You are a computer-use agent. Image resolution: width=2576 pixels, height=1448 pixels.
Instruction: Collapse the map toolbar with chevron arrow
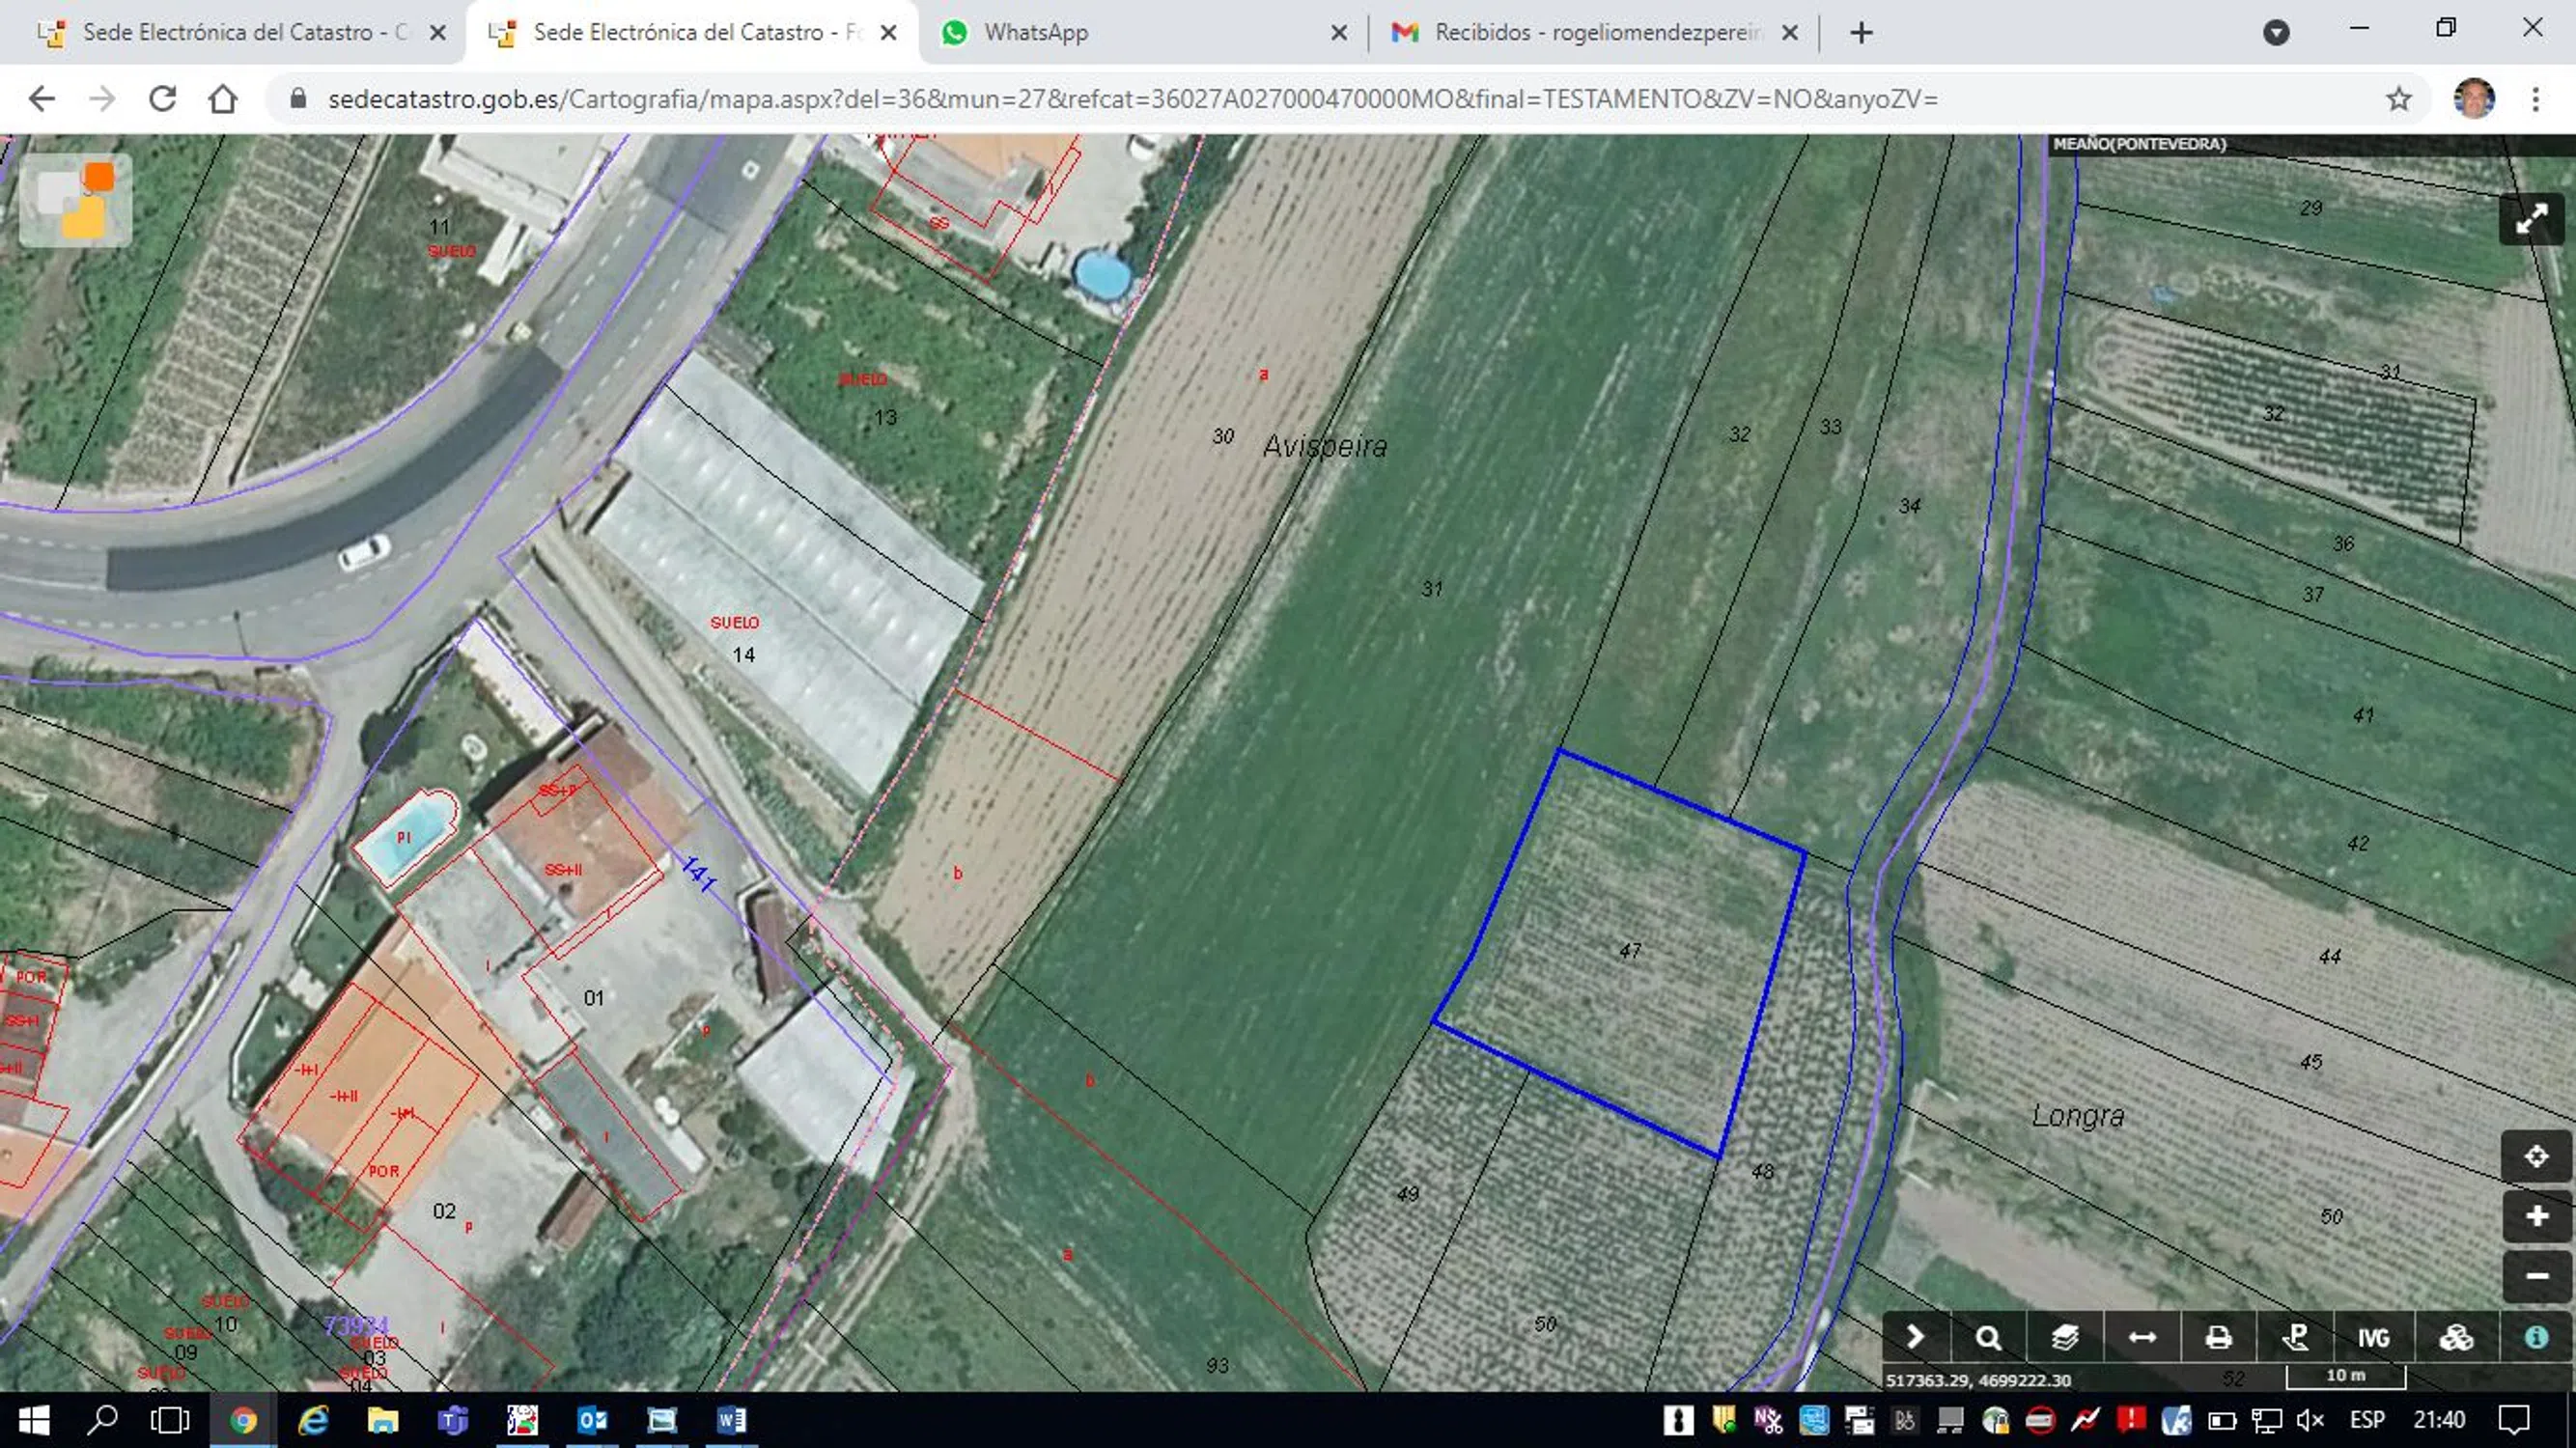(1914, 1338)
